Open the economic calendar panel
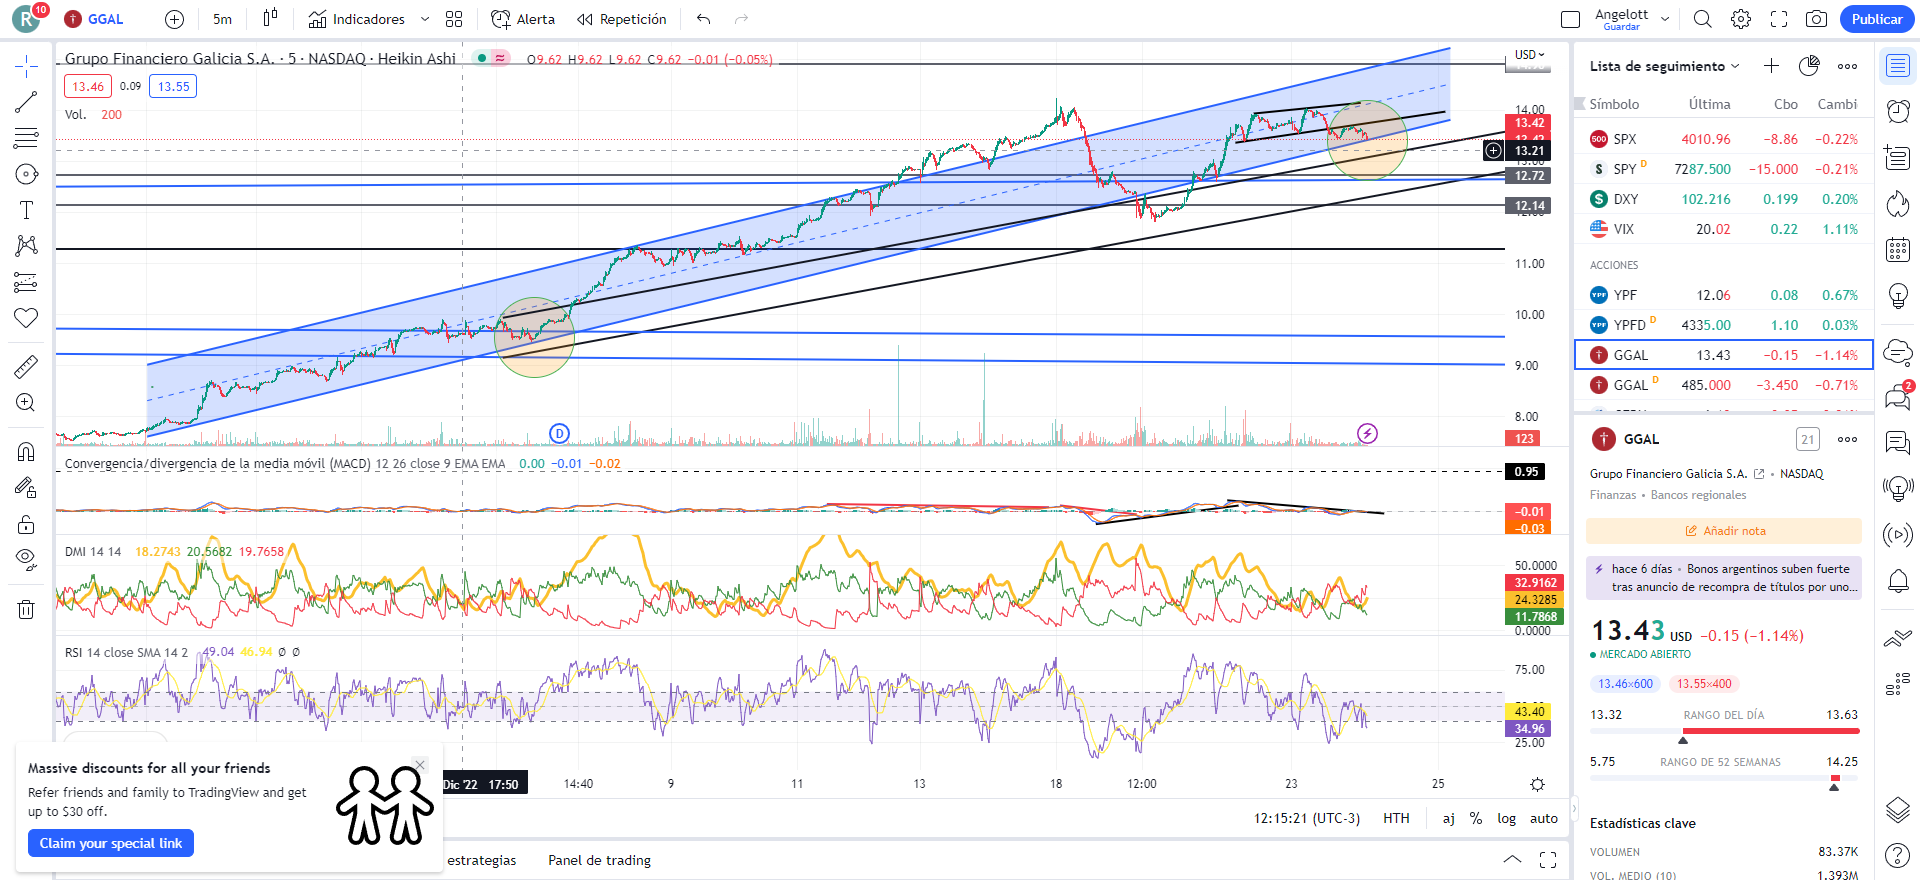Image resolution: width=1920 pixels, height=880 pixels. [x=1898, y=249]
